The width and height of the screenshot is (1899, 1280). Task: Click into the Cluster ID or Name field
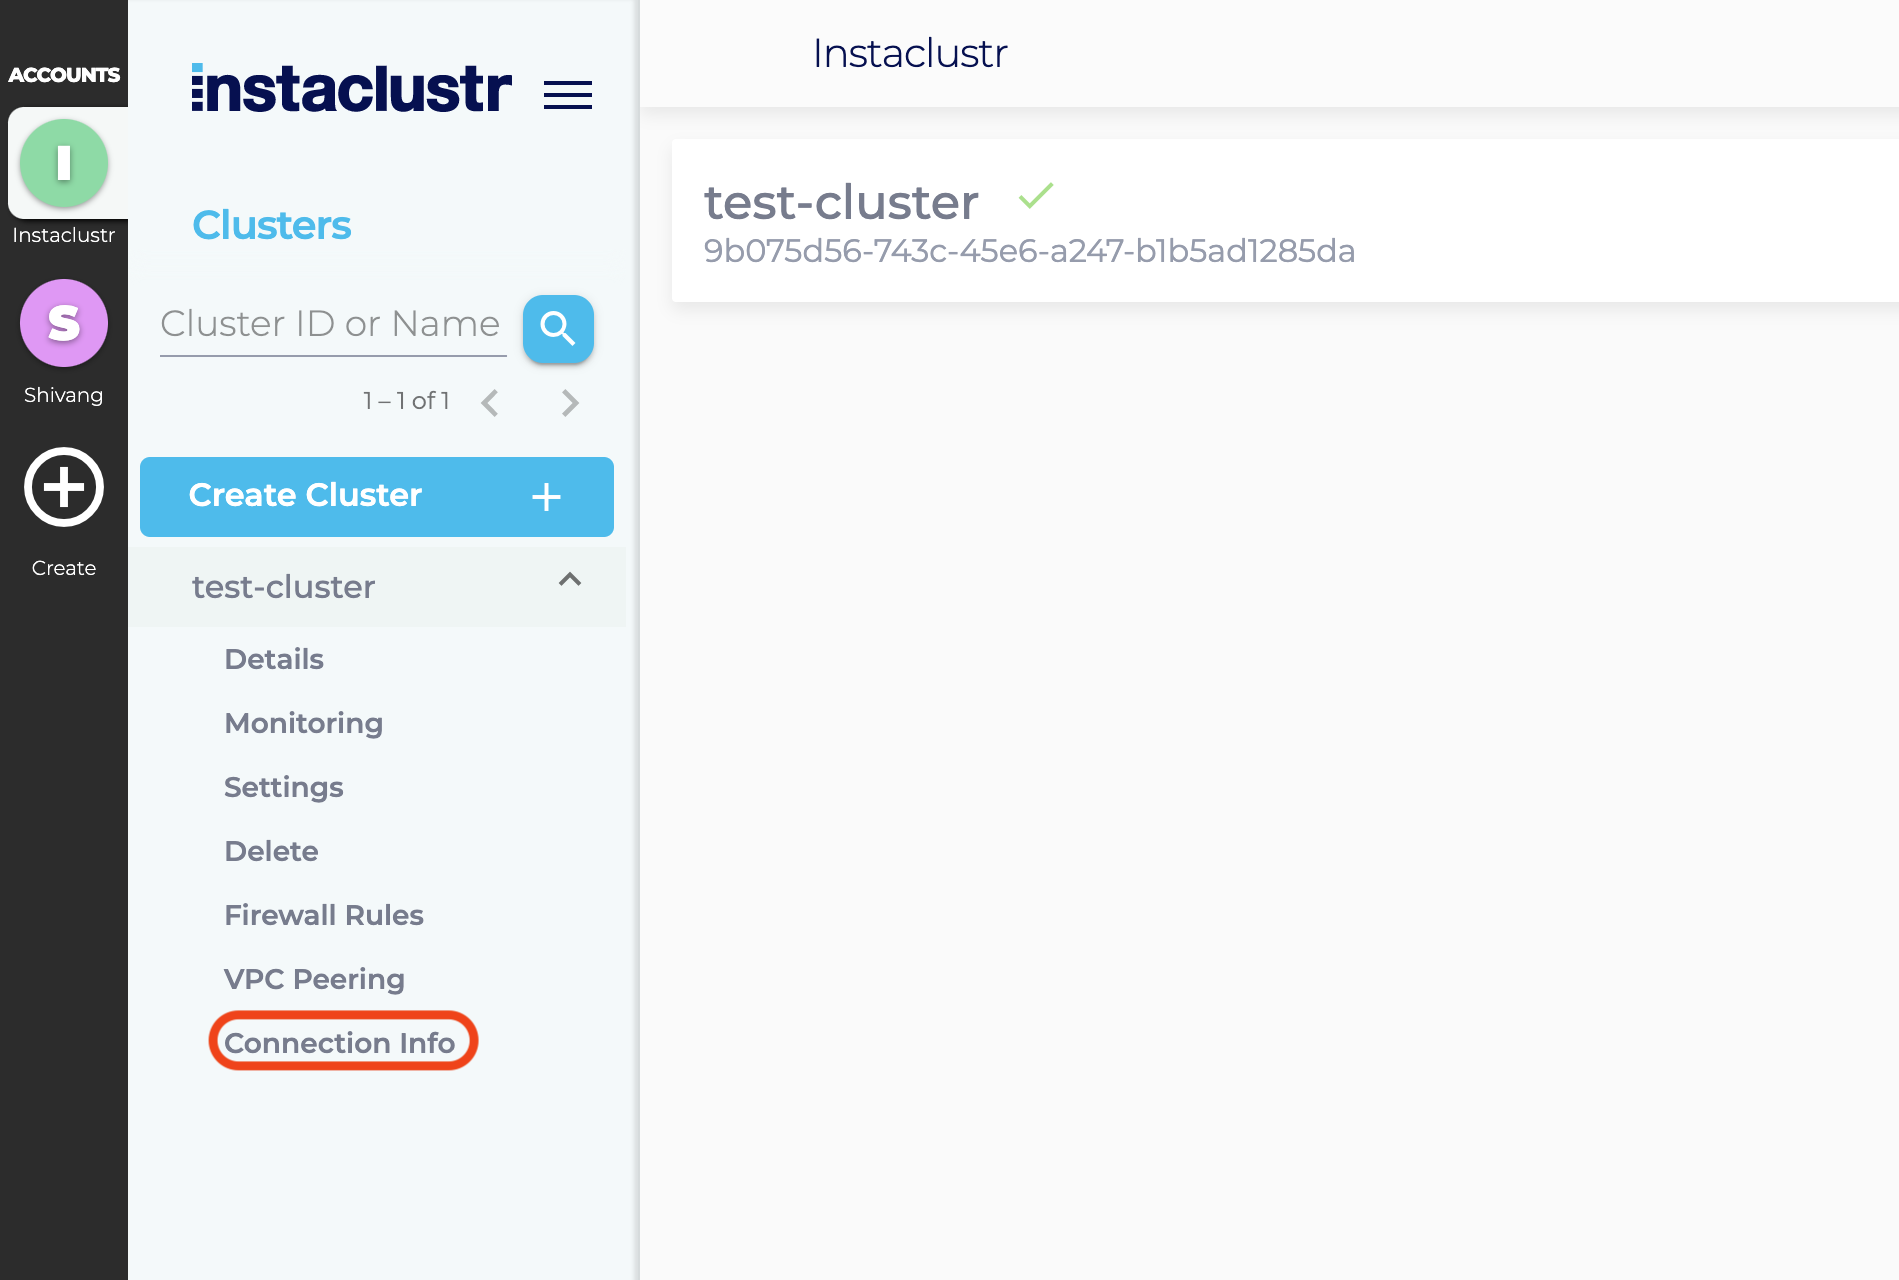(x=331, y=323)
